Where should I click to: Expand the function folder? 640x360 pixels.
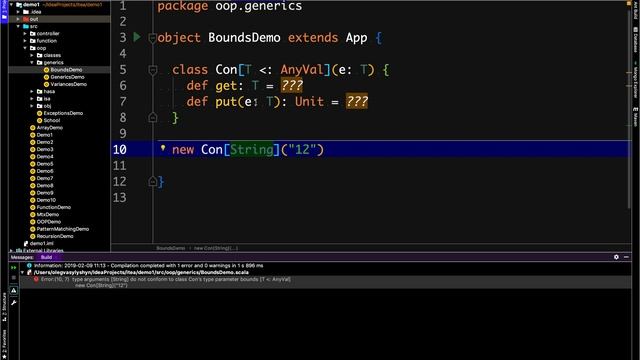(25, 41)
